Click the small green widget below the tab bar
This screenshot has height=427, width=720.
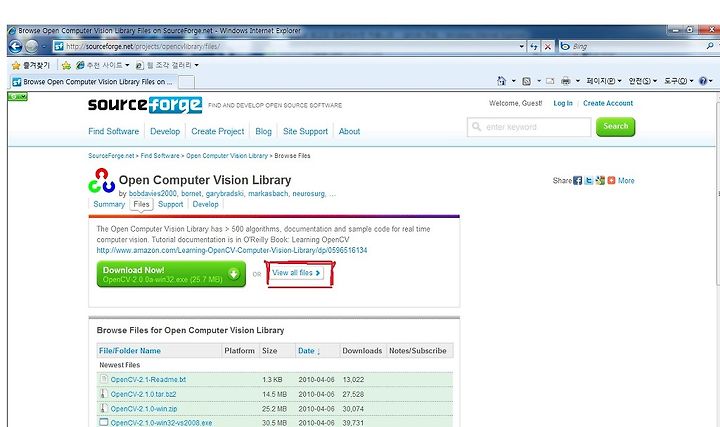(x=17, y=96)
